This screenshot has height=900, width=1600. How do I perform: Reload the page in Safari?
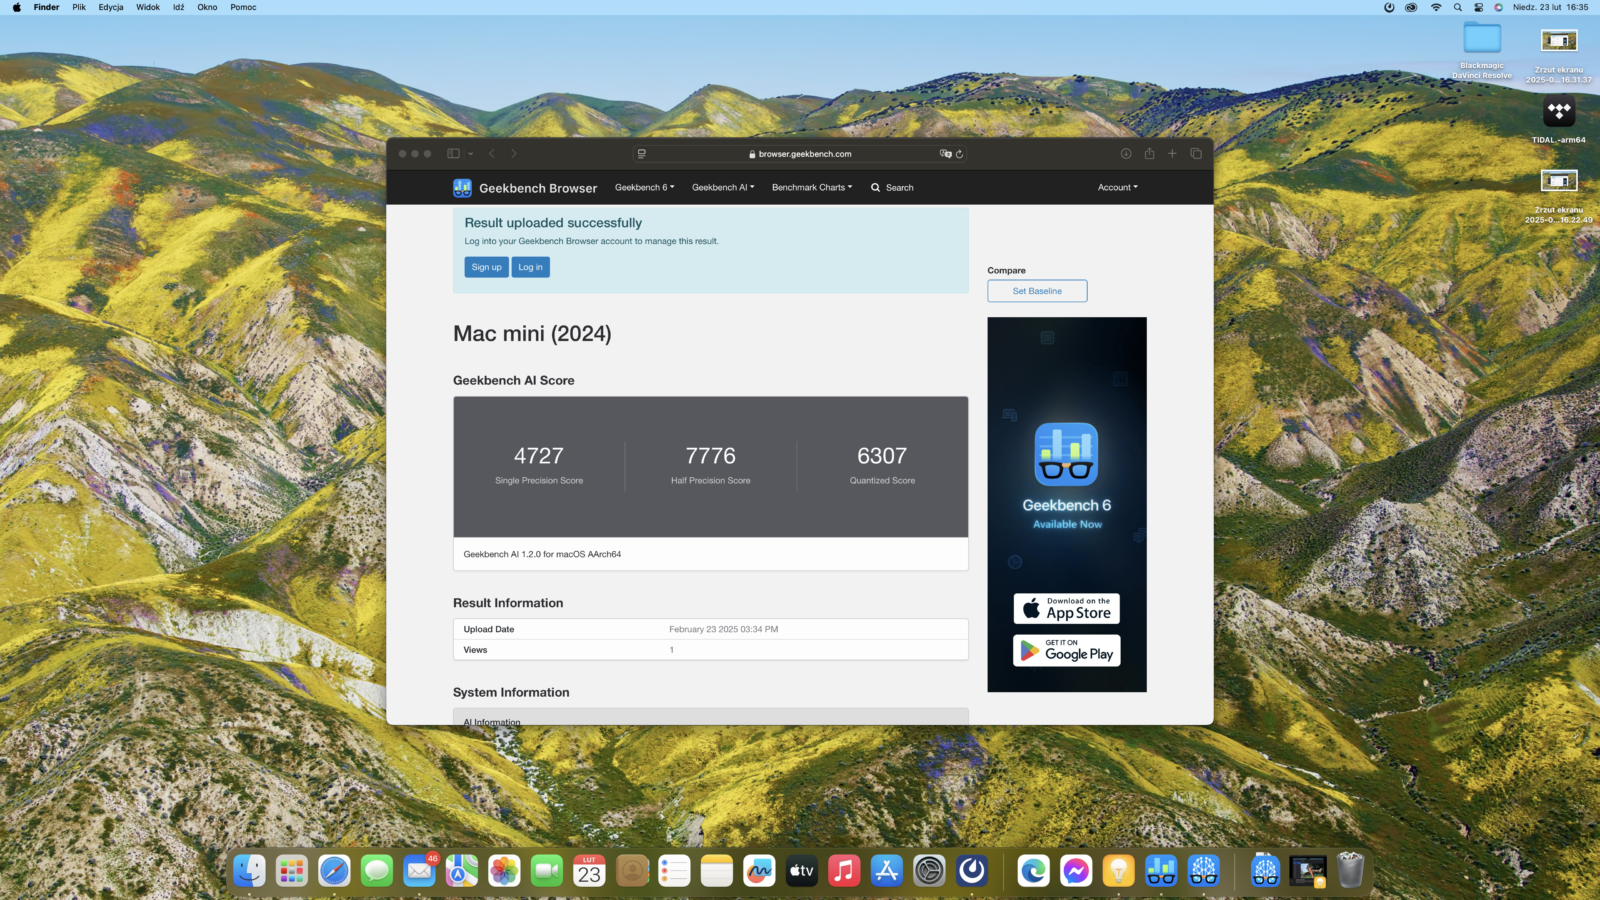pos(959,154)
